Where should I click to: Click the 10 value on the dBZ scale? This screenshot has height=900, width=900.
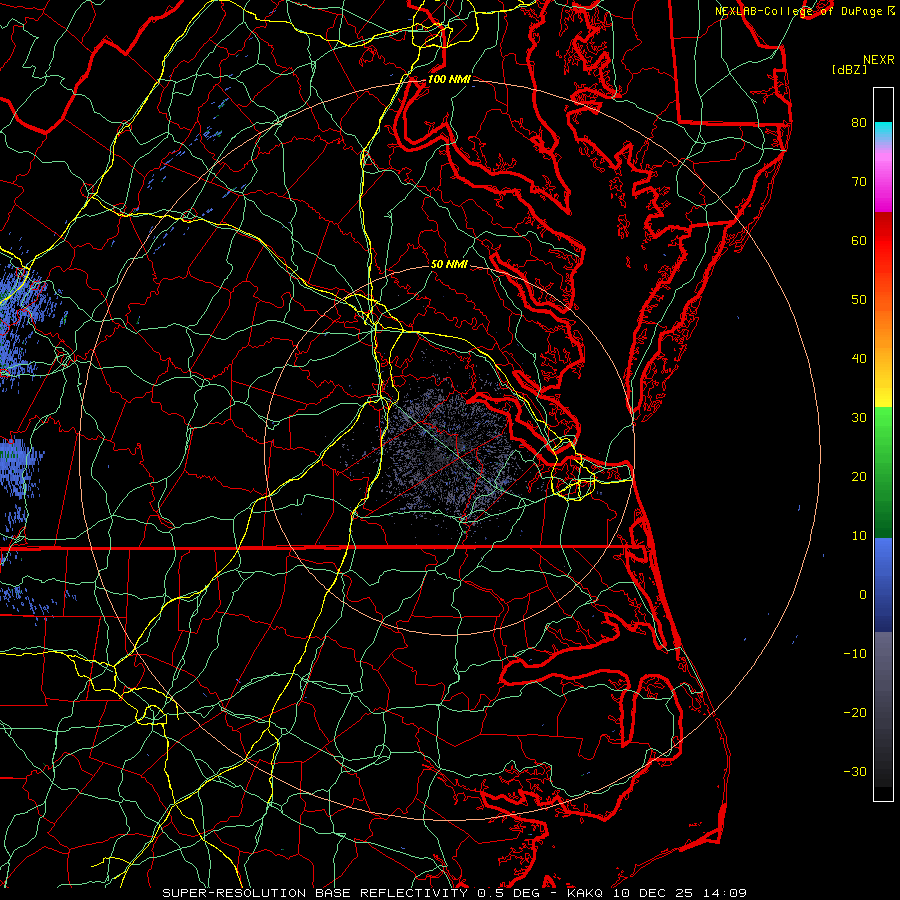tap(859, 536)
